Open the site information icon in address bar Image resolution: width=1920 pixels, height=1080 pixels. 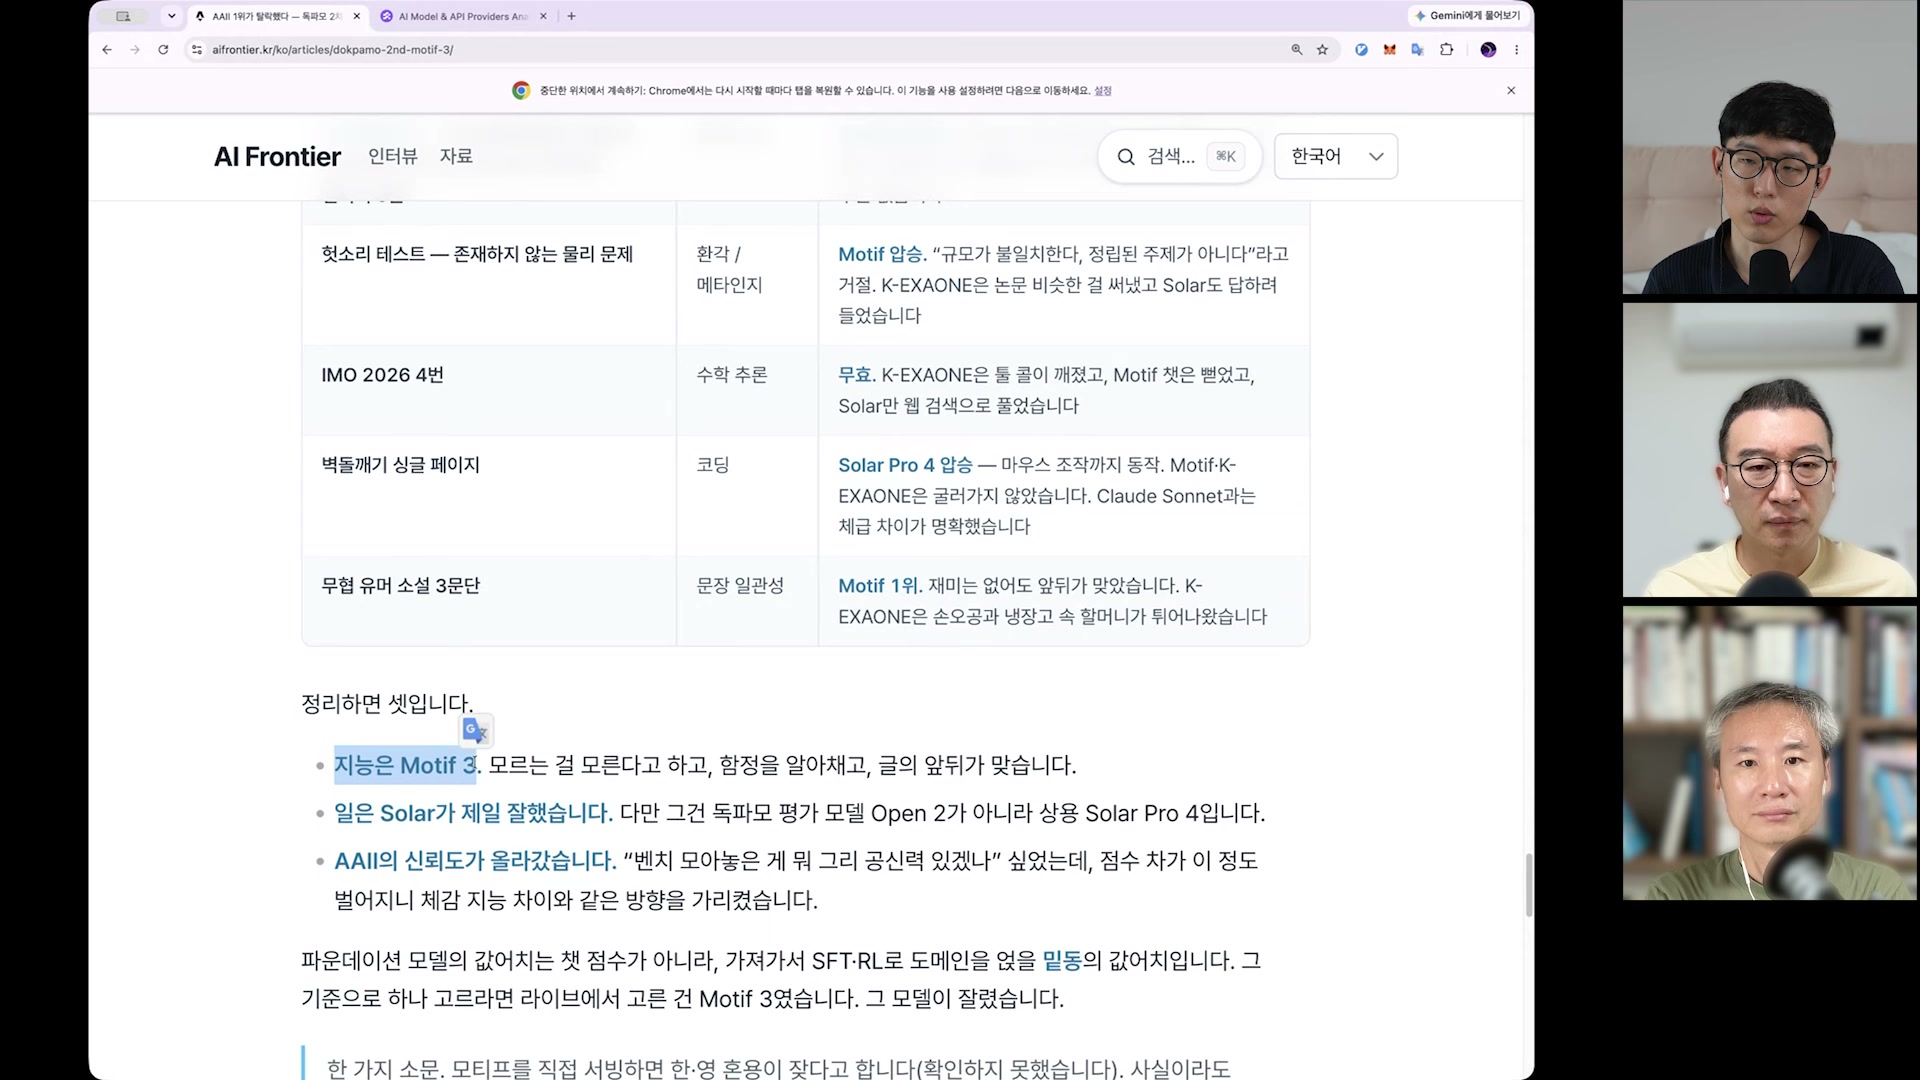point(197,49)
